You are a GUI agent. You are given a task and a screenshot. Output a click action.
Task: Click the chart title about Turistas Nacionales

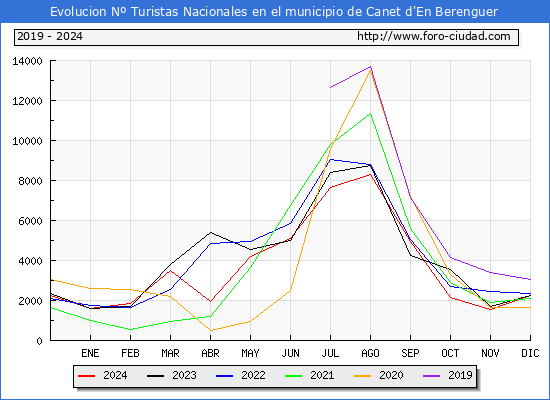274,12
